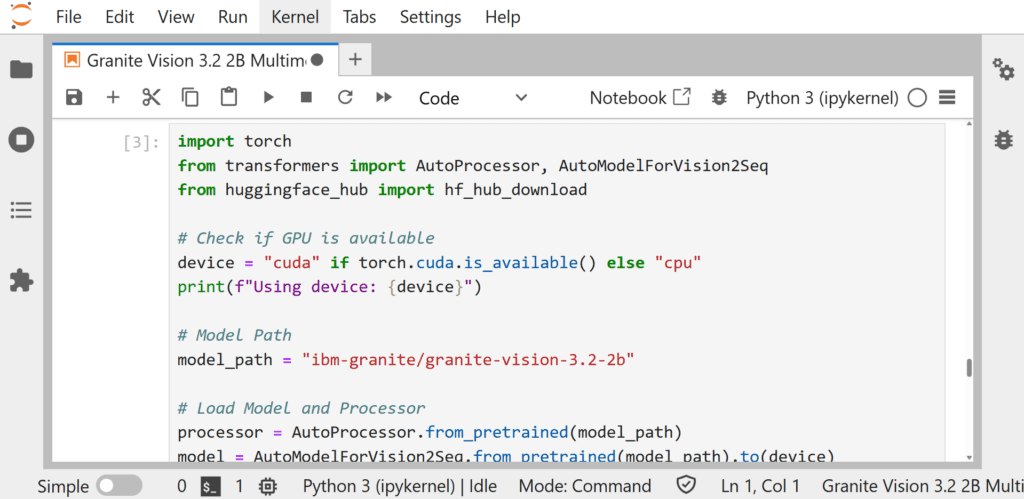
Task: Click the "# Load Model and Processor" comment
Action: [x=302, y=408]
